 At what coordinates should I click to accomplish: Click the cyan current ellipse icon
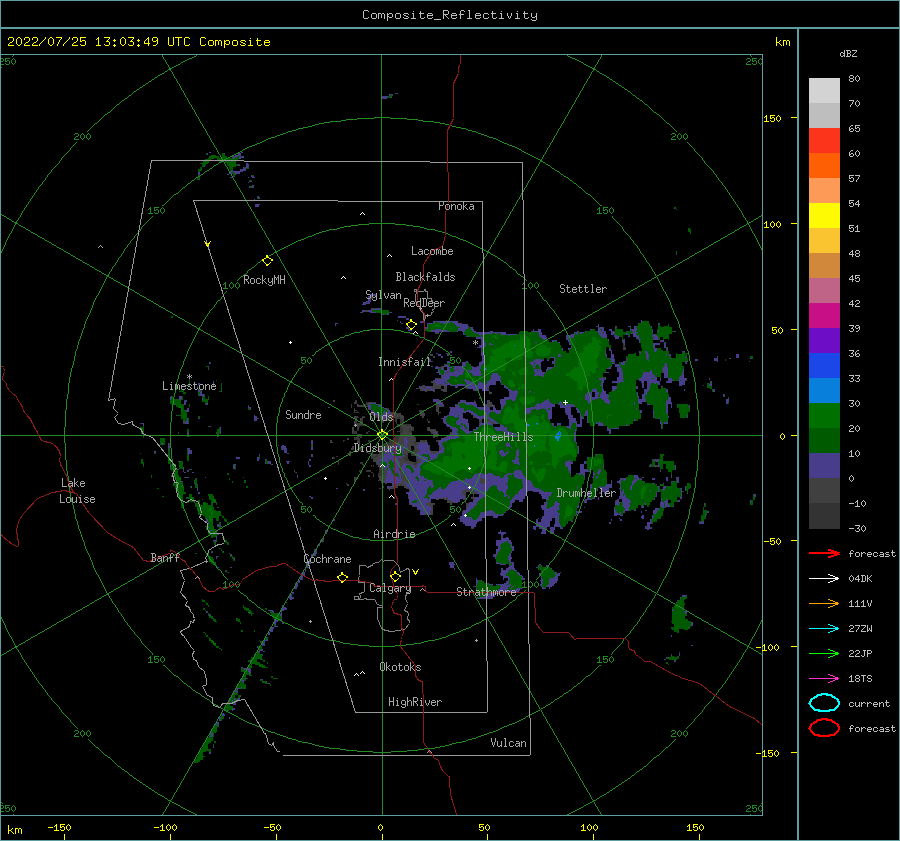824,703
